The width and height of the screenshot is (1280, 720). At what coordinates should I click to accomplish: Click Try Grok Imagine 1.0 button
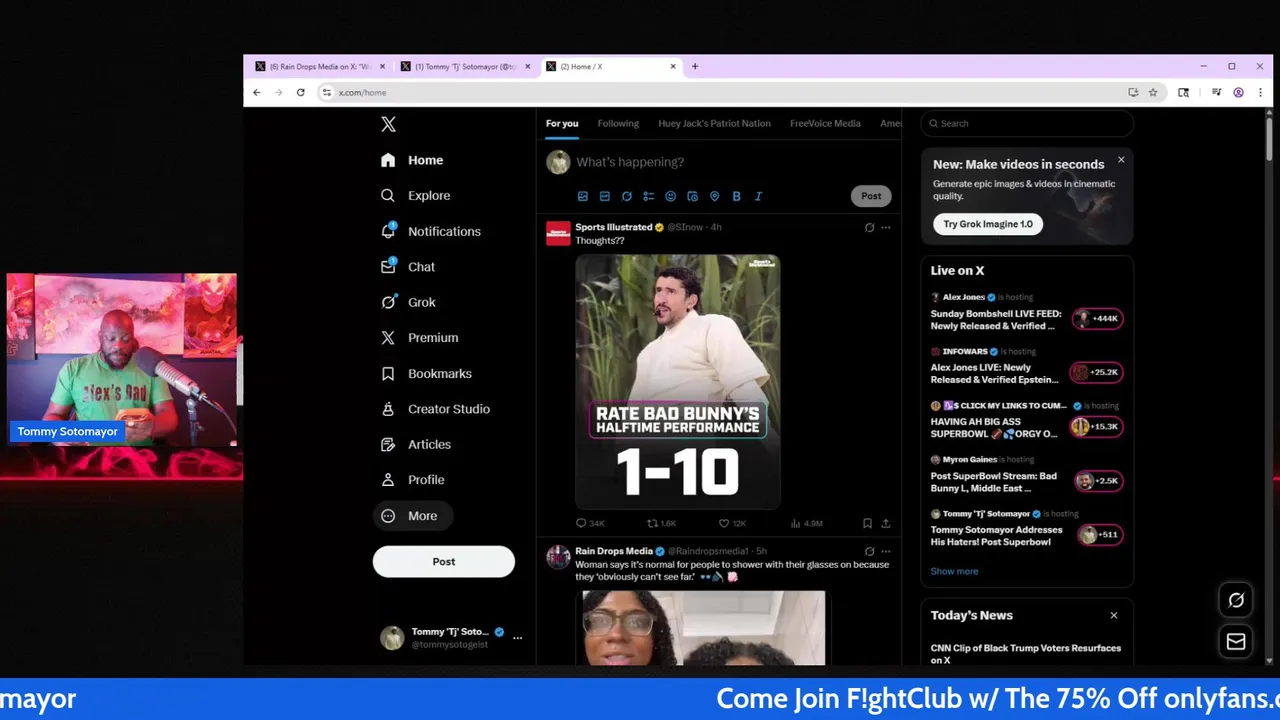[x=988, y=224]
